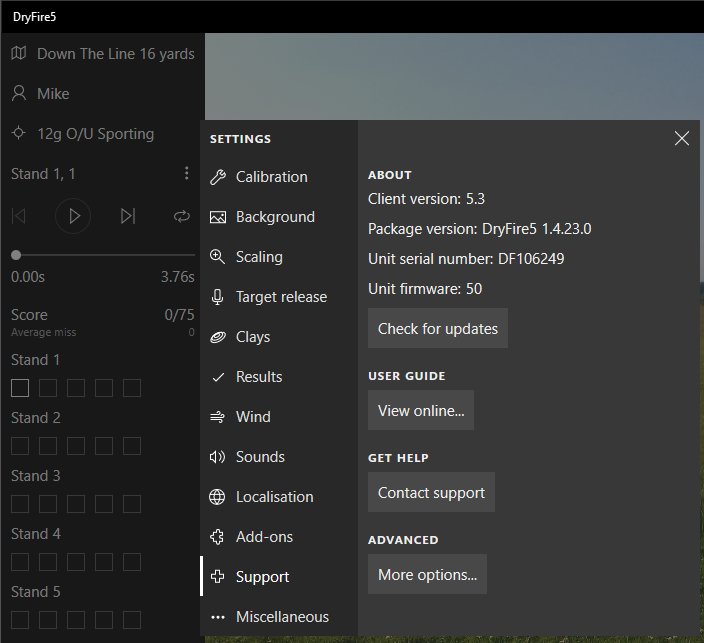The image size is (704, 643).
Task: Click the wrench icon beside Calibration
Action: (218, 177)
